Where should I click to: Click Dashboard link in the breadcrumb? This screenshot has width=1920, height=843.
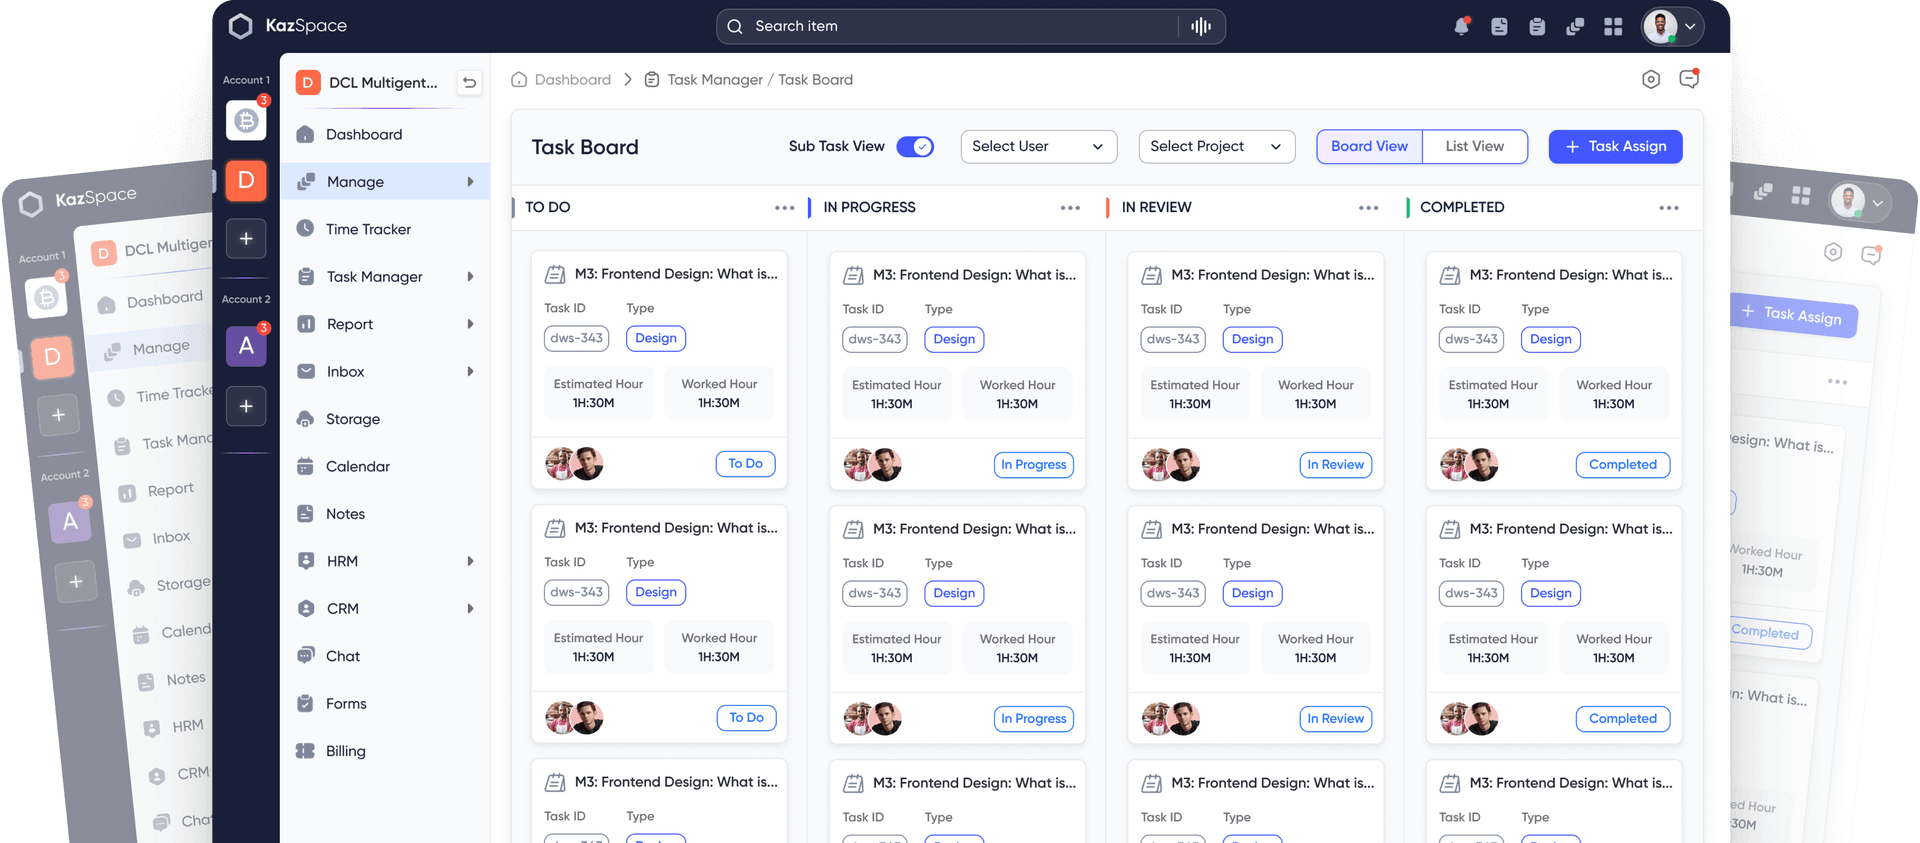pyautogui.click(x=573, y=79)
